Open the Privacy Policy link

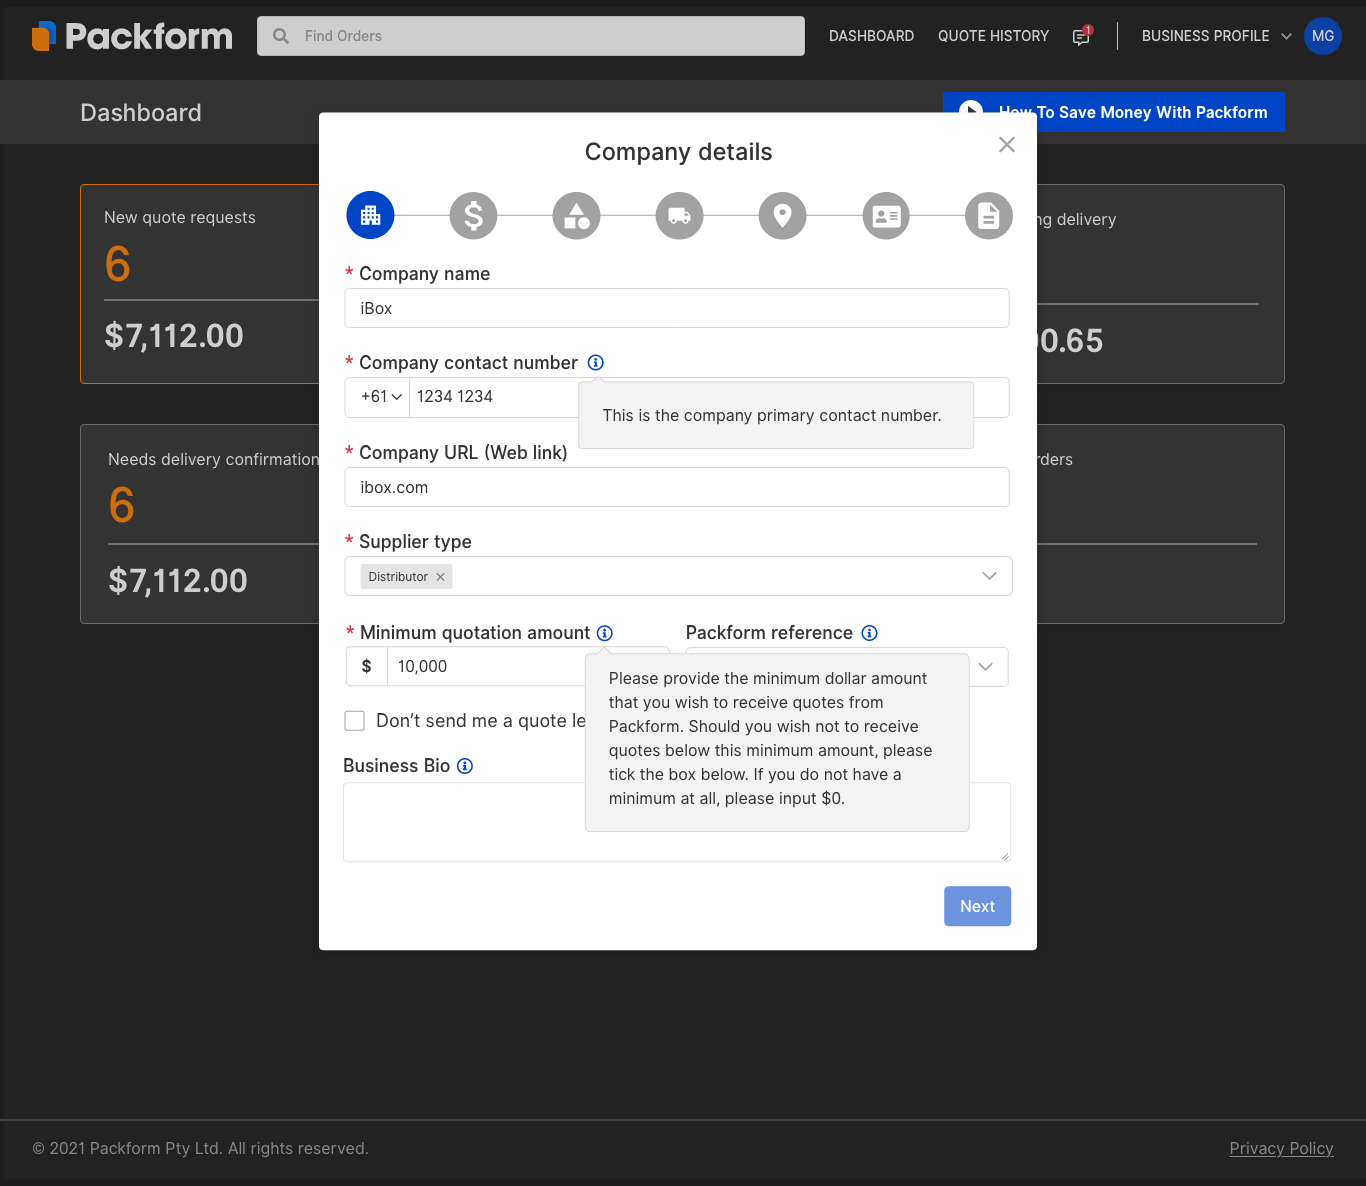pos(1281,1148)
